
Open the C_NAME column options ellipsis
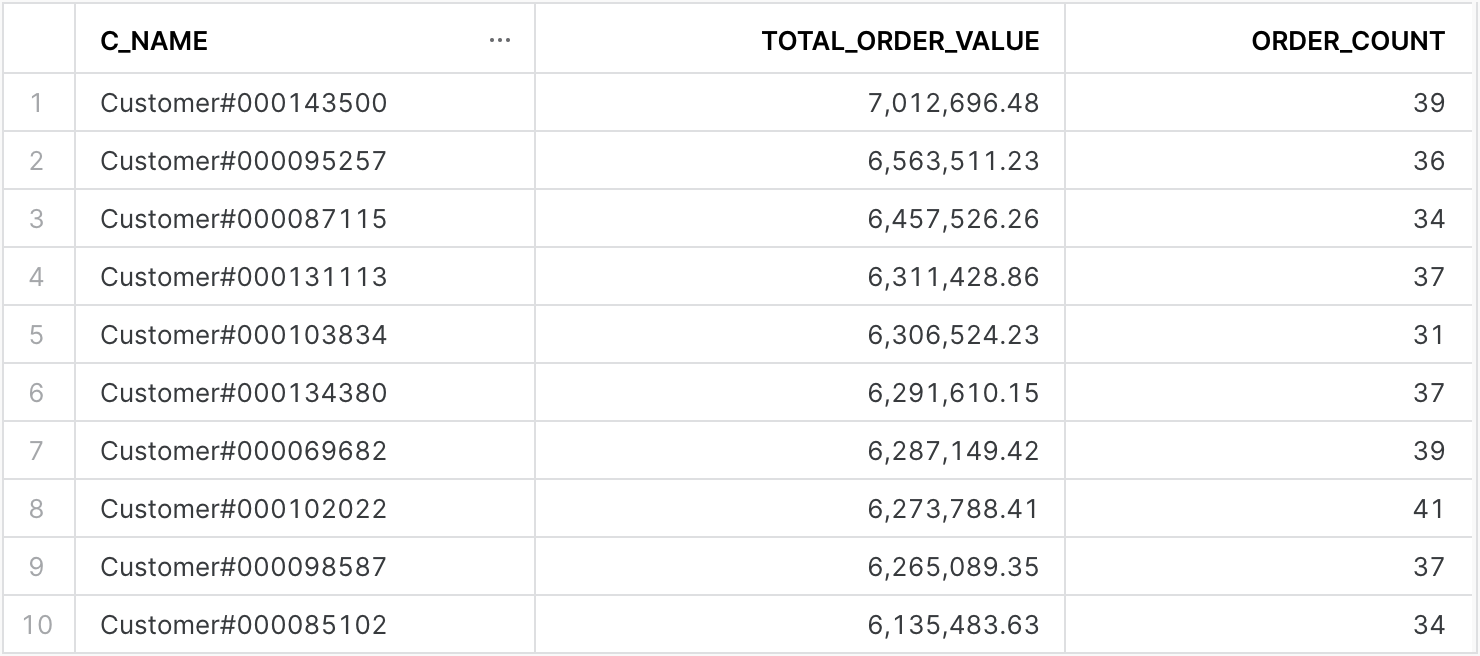[x=500, y=41]
